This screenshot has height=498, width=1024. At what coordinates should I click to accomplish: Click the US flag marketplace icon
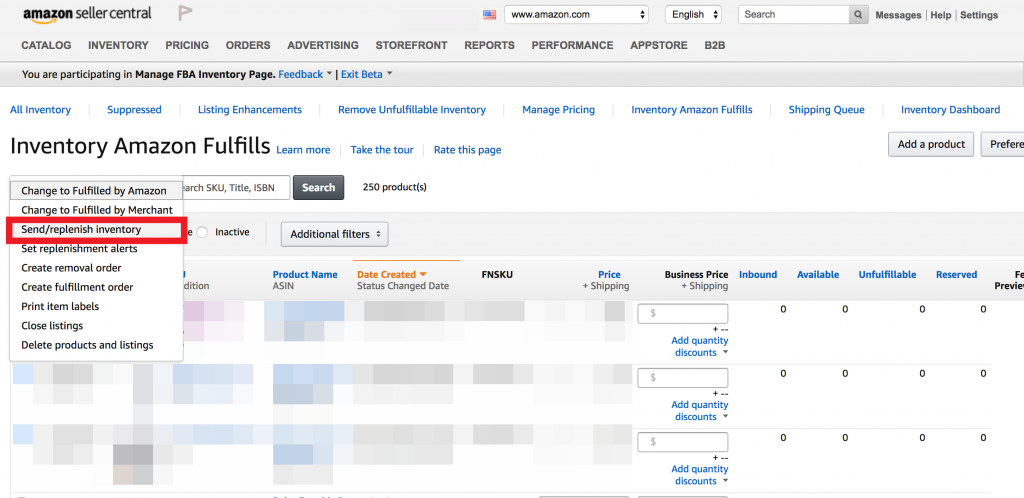coord(489,14)
